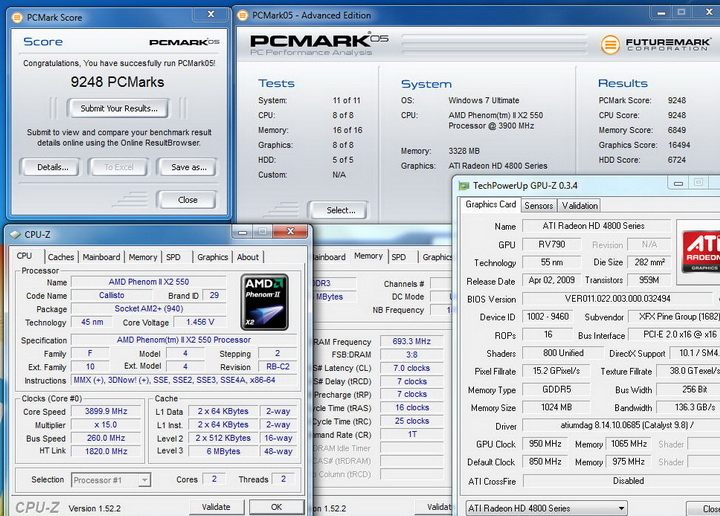Screen dimensions: 720x516
Task: Click Close in the PCMark Score dialog
Action: (x=187, y=200)
